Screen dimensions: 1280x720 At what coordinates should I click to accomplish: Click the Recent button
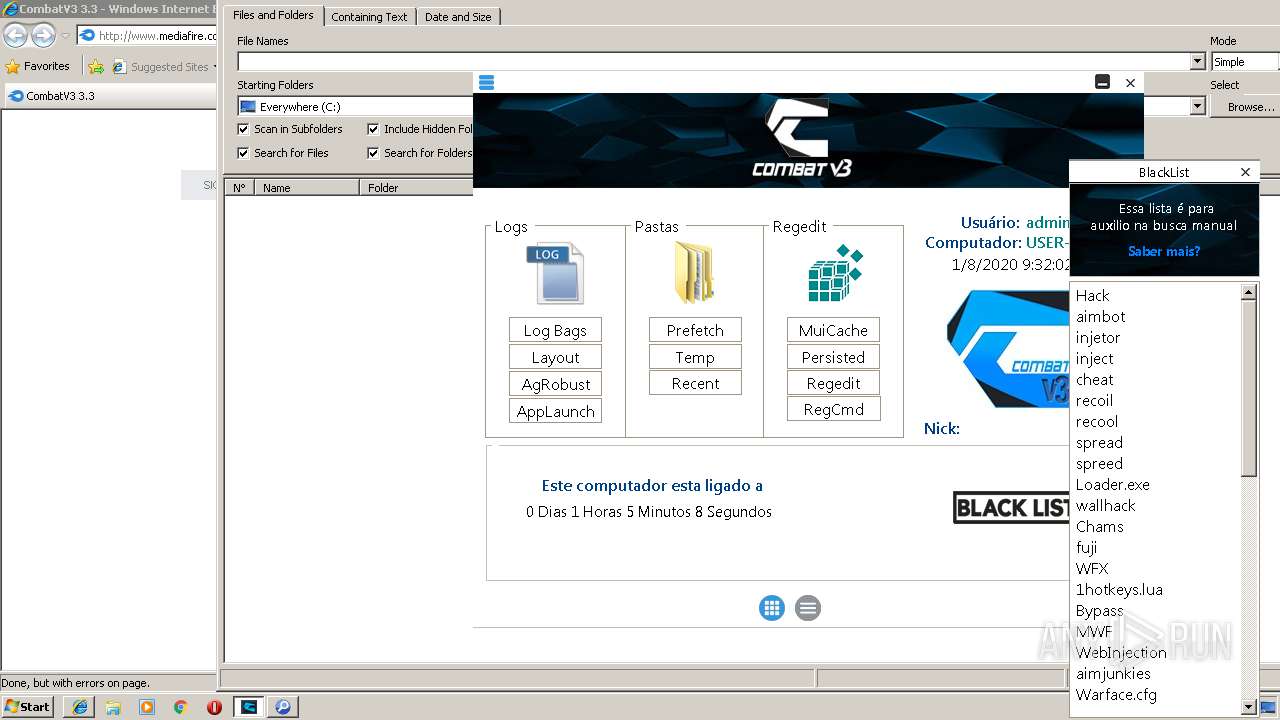click(x=695, y=383)
